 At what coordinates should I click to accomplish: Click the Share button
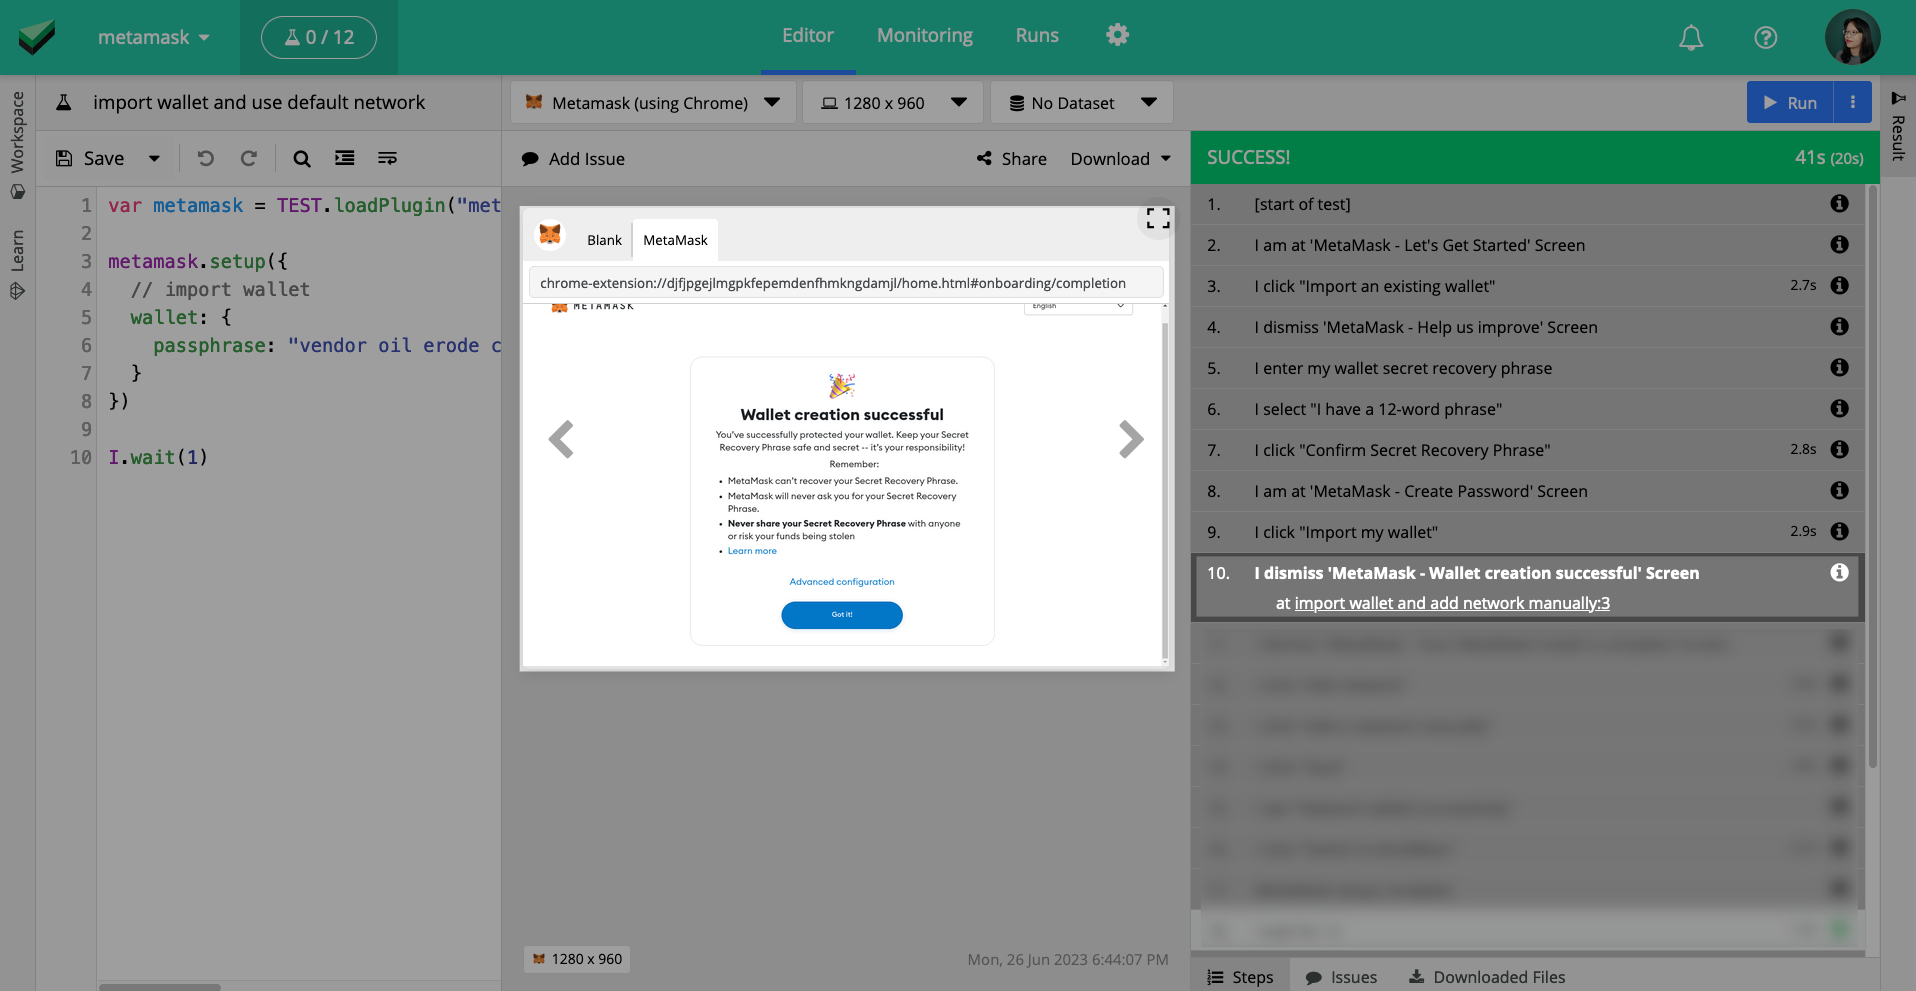point(1012,158)
